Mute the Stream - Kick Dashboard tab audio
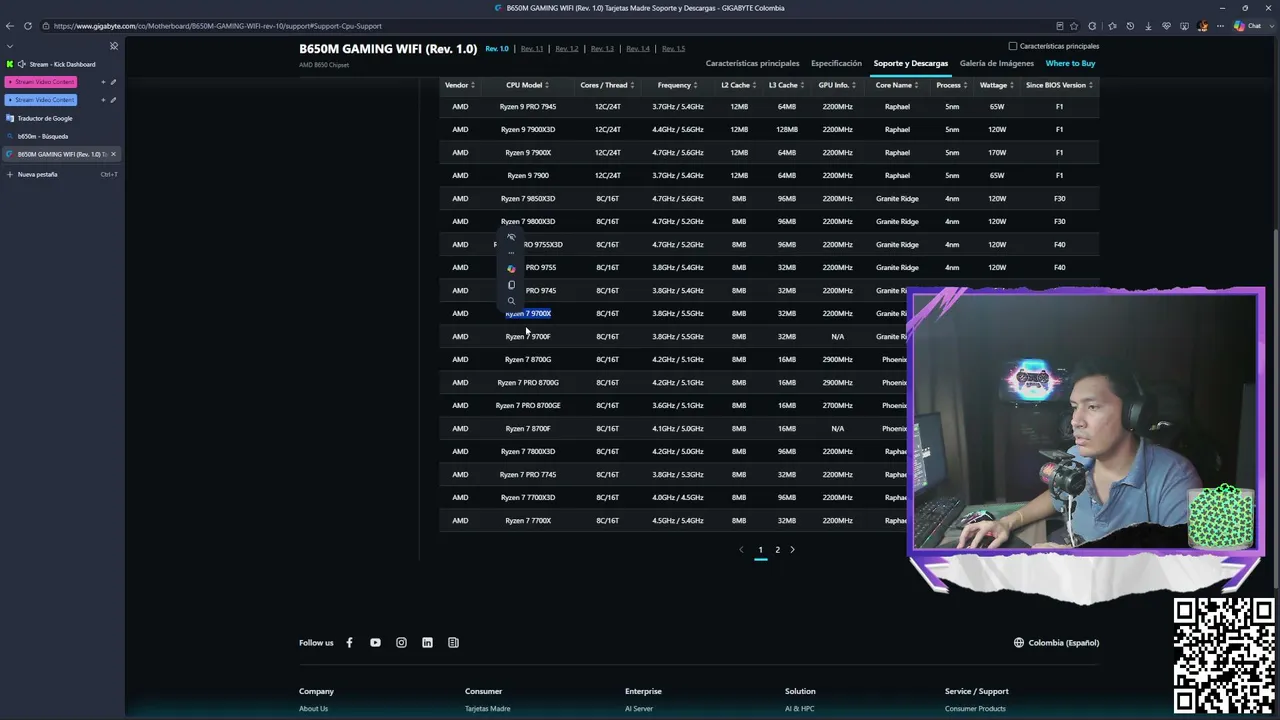The height and width of the screenshot is (720, 1280). tap(22, 64)
